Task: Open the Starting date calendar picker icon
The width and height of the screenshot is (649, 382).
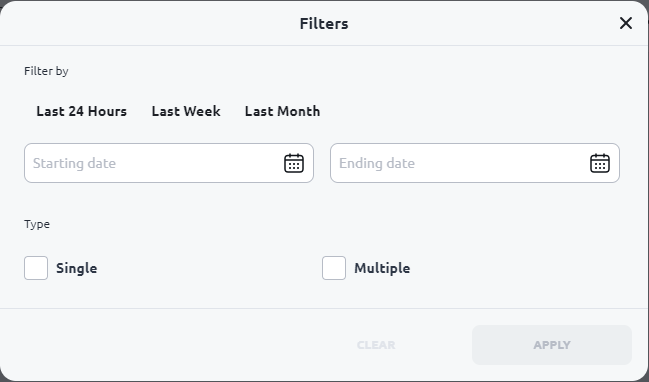Action: (x=294, y=163)
